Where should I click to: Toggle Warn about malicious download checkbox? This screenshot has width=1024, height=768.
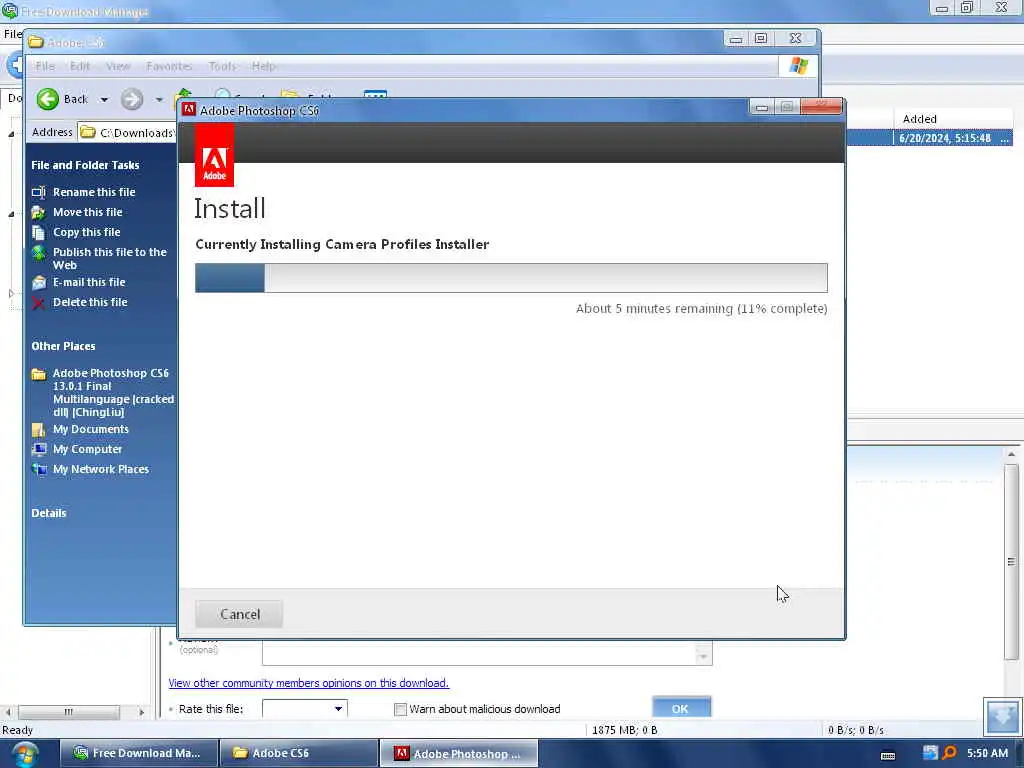400,709
